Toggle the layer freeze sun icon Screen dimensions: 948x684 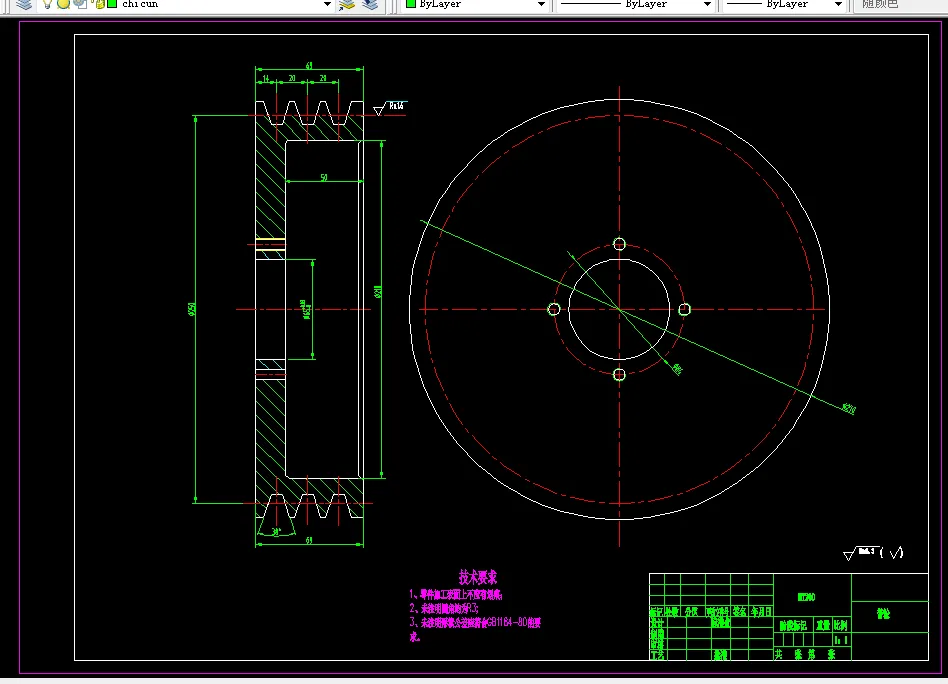(63, 4)
